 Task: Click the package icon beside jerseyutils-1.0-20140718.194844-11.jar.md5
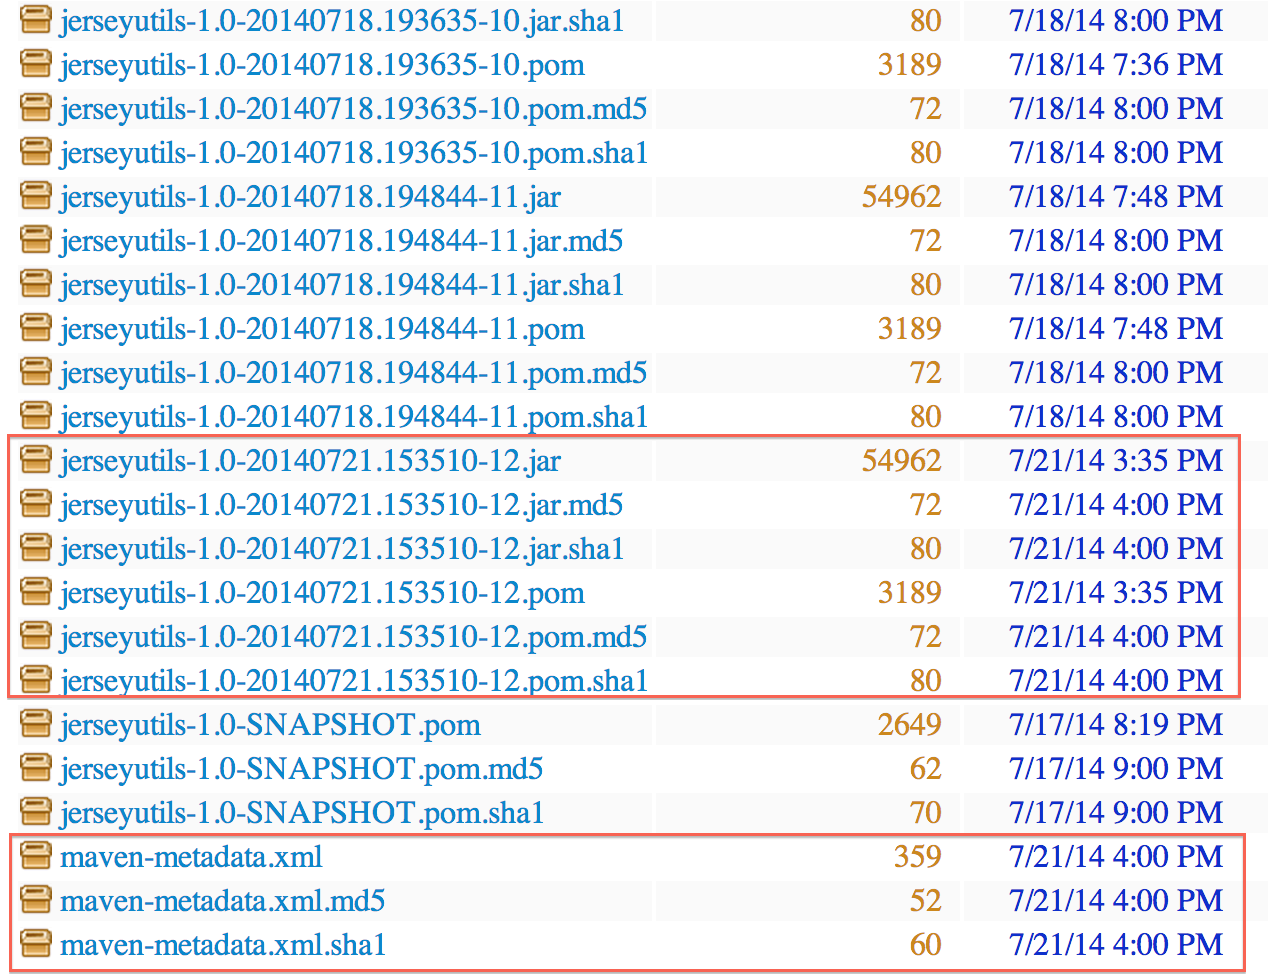coord(36,241)
